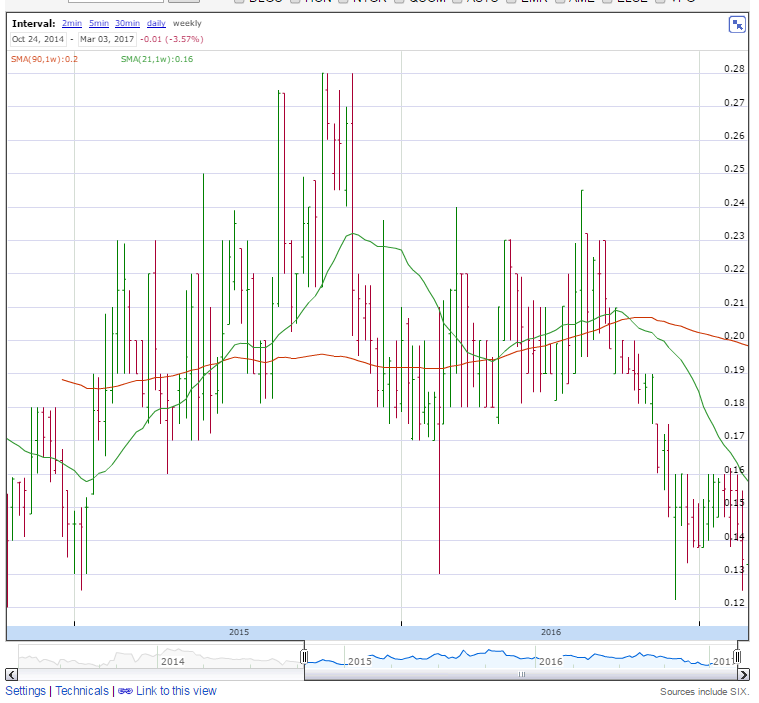
Task: Select the weekly interval label
Action: point(187,23)
